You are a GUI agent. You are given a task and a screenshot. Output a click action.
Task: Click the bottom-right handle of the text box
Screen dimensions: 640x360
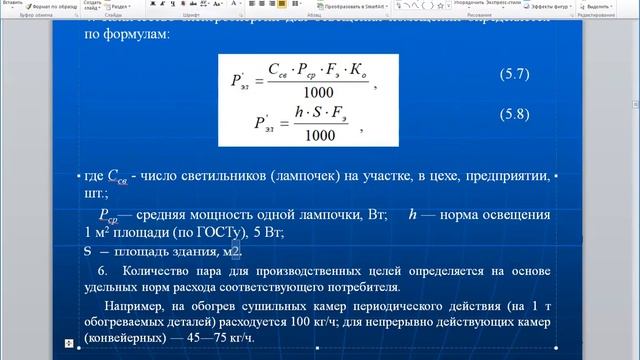556,348
